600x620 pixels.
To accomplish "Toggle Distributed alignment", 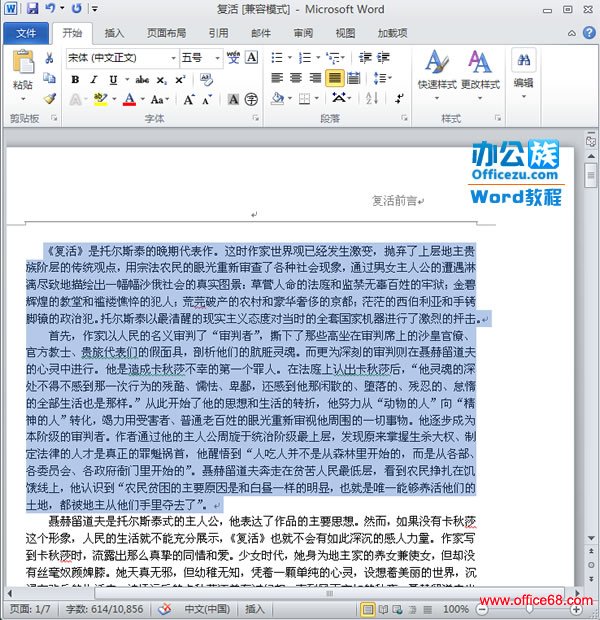I will [x=354, y=78].
